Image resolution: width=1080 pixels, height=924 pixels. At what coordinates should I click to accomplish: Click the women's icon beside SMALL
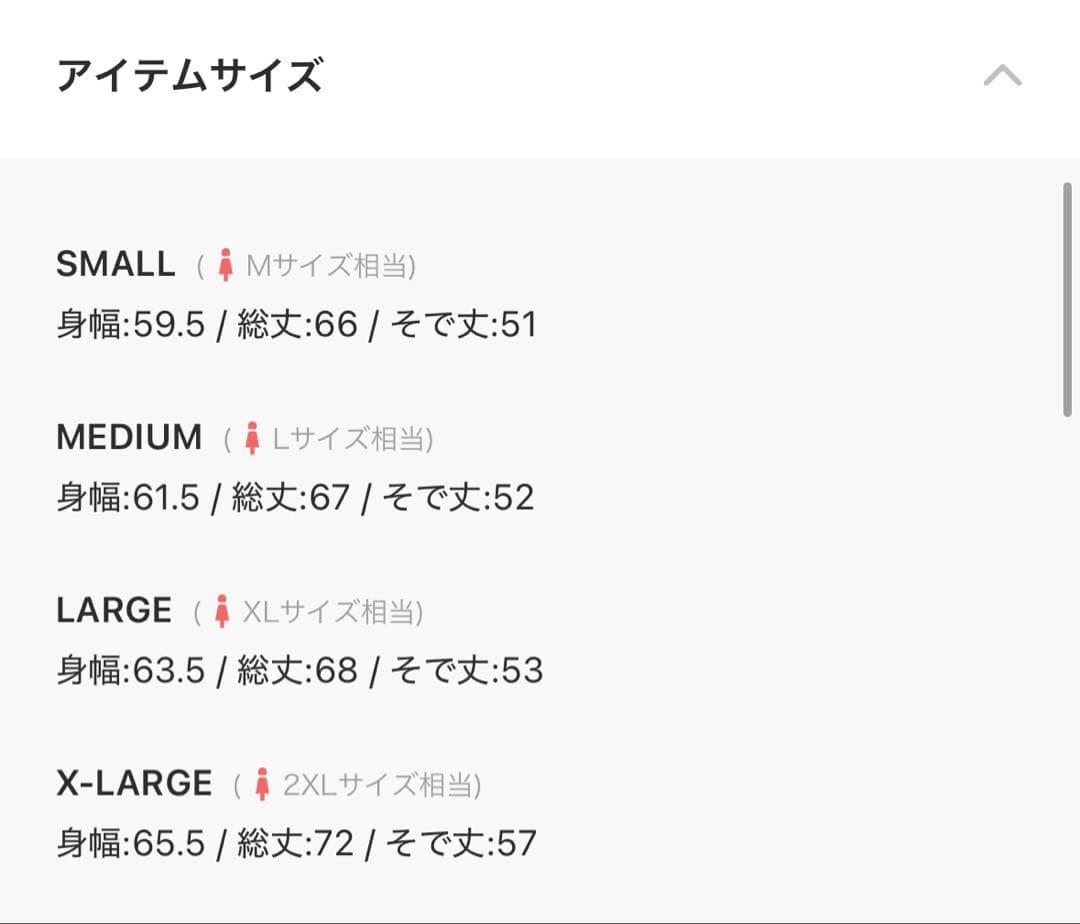(226, 265)
